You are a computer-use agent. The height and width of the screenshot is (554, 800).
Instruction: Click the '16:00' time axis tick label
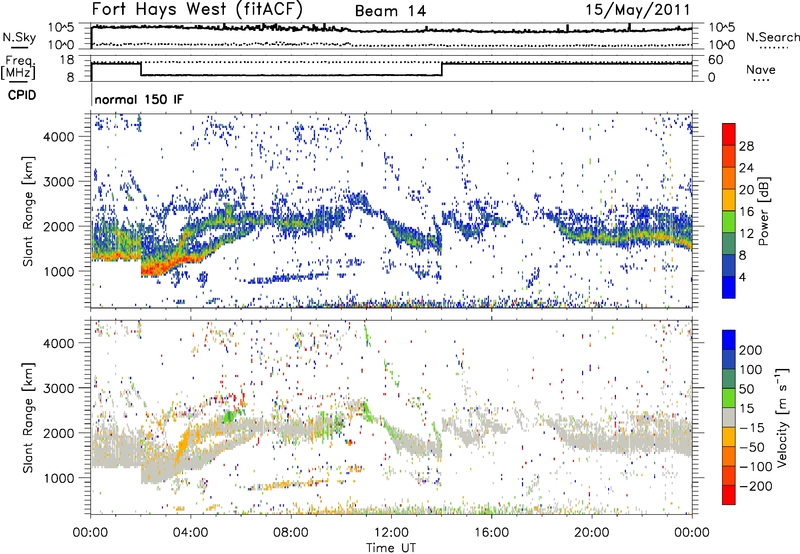point(491,533)
